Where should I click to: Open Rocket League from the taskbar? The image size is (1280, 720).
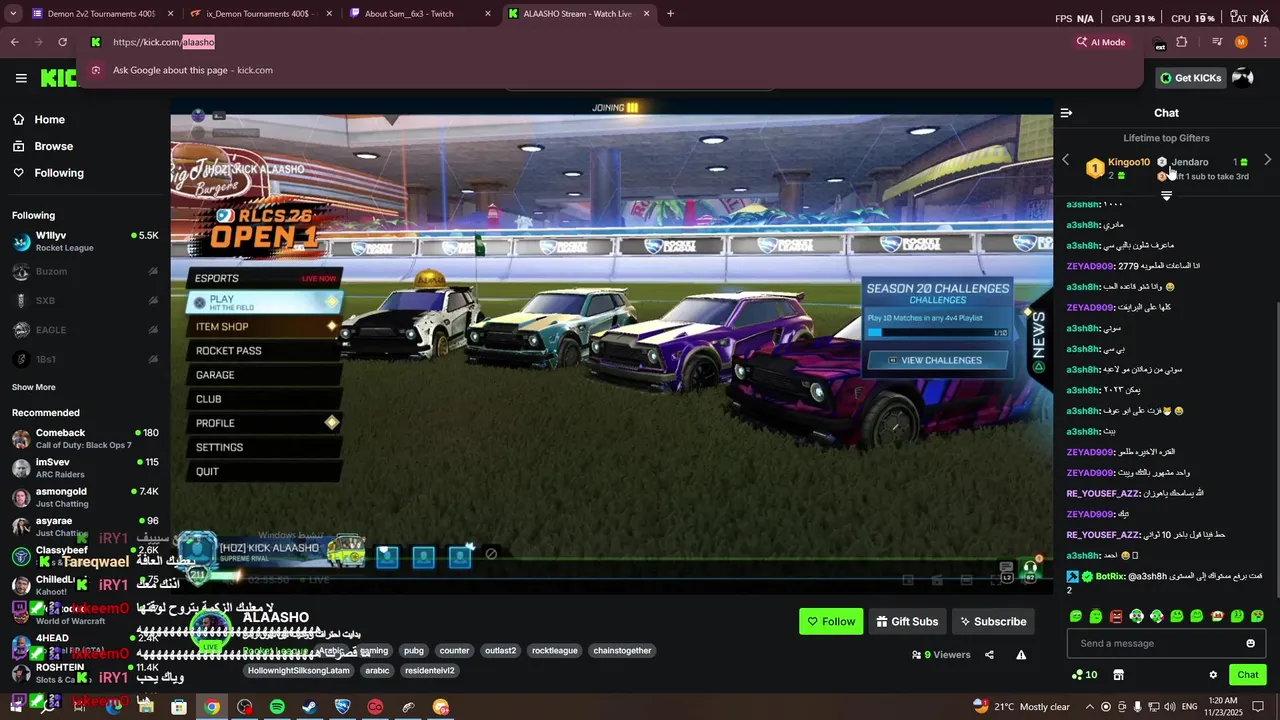click(x=342, y=707)
